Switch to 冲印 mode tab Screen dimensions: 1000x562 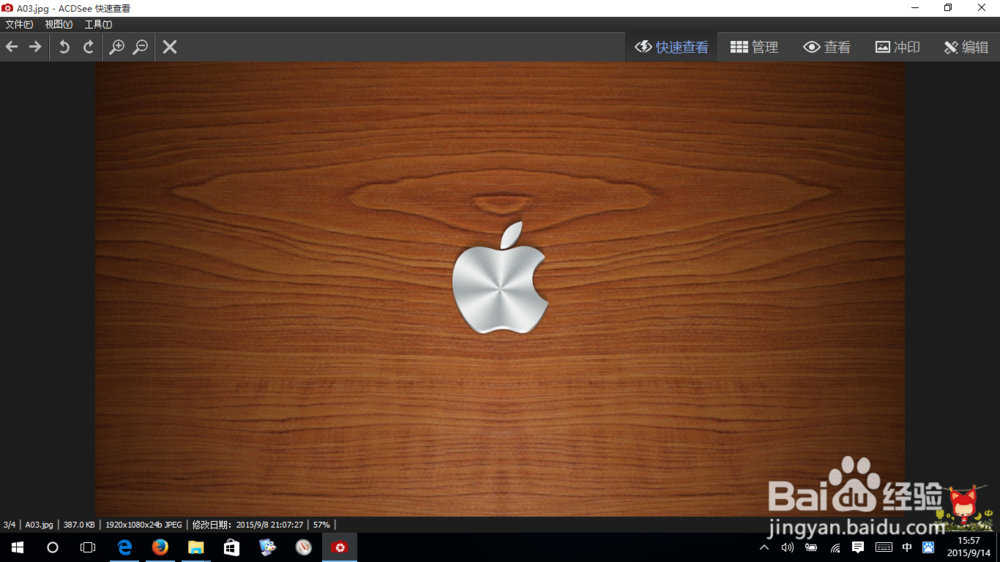(897, 47)
